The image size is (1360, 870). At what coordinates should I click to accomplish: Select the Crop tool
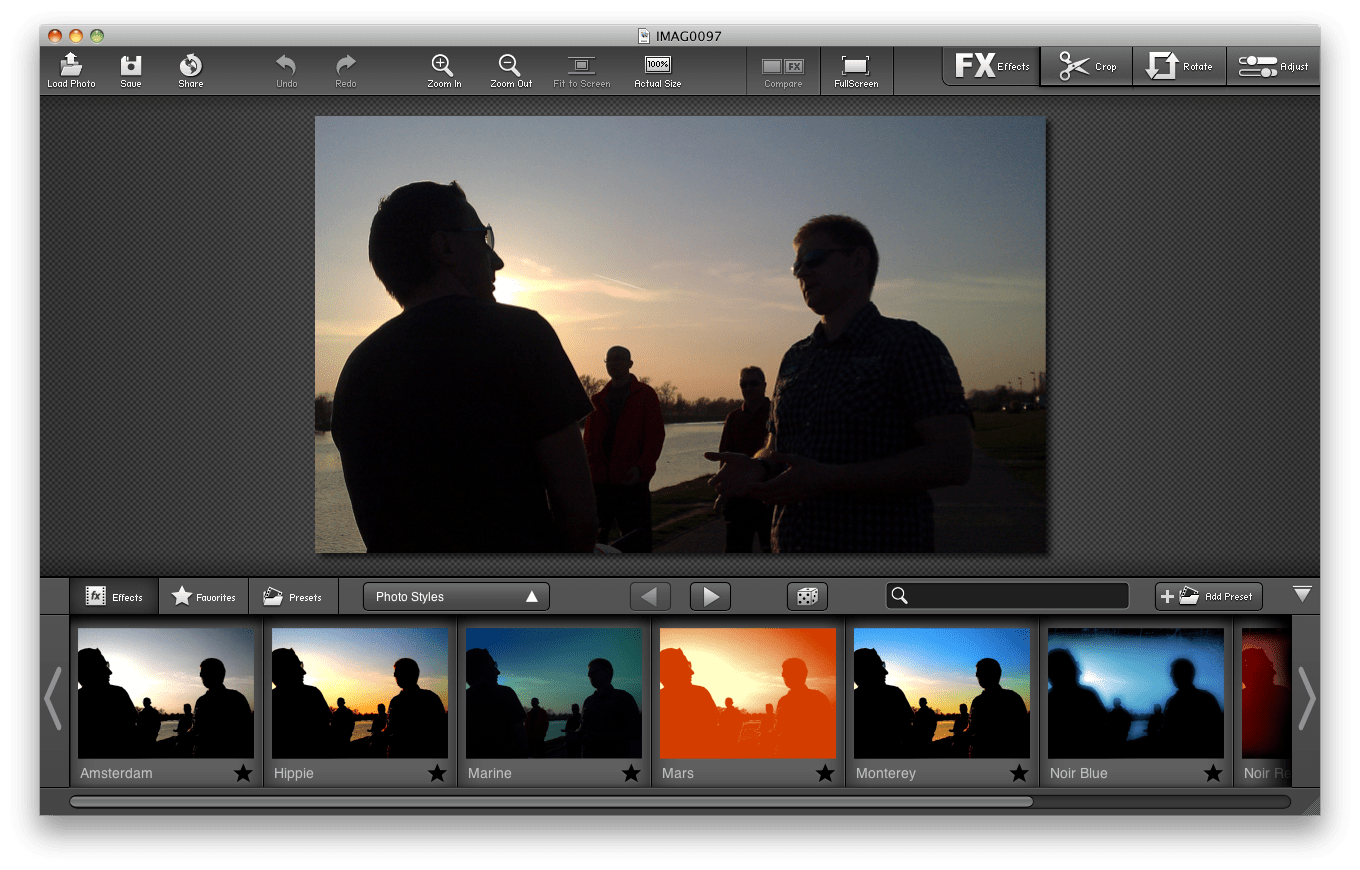(1086, 66)
